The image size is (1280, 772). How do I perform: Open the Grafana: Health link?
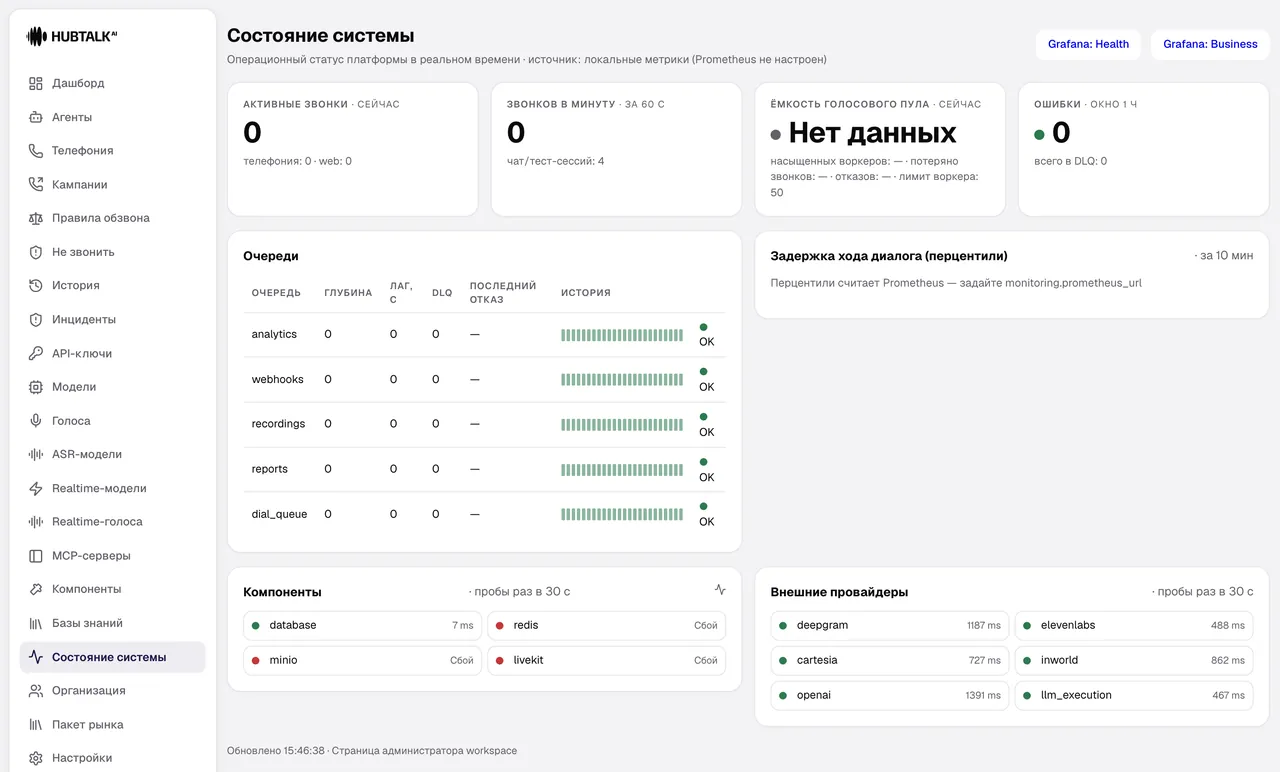[1088, 44]
